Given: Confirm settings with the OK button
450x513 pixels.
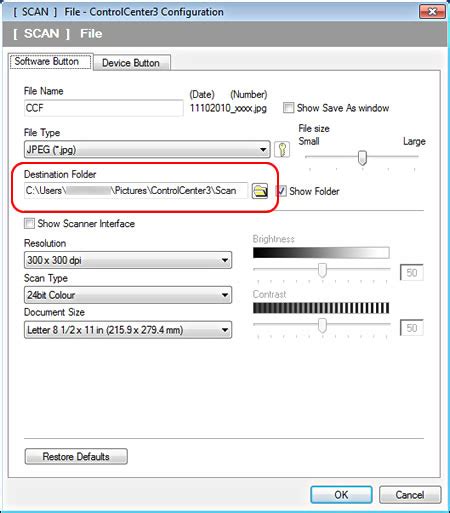Looking at the screenshot, I should pos(341,495).
